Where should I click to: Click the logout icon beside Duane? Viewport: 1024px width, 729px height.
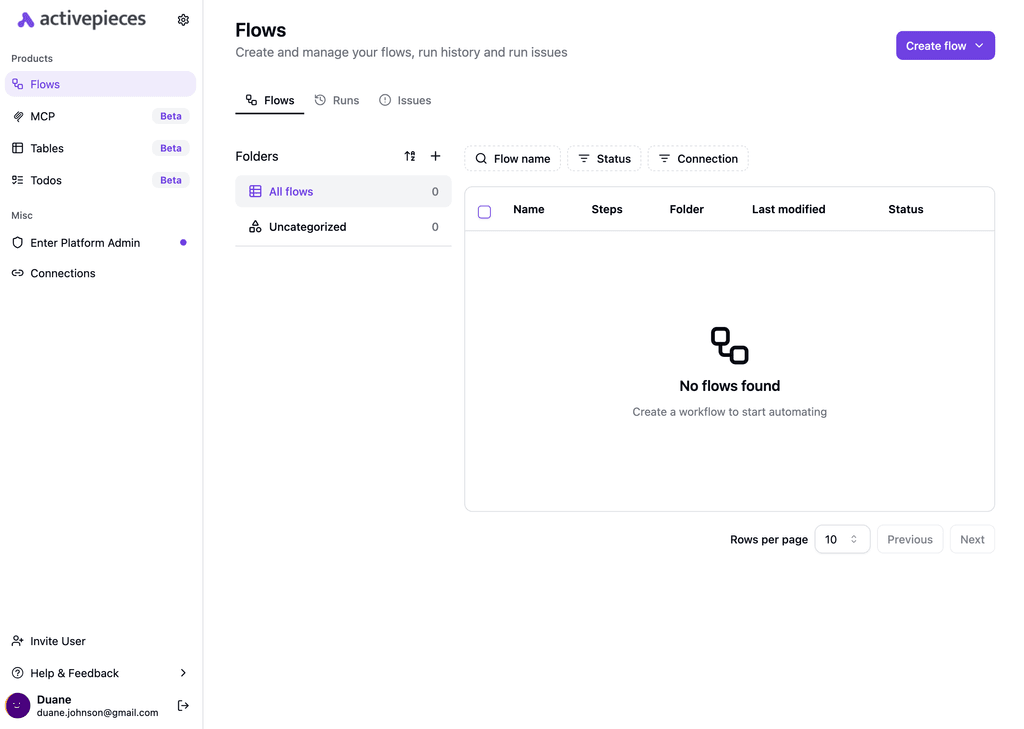(x=183, y=705)
